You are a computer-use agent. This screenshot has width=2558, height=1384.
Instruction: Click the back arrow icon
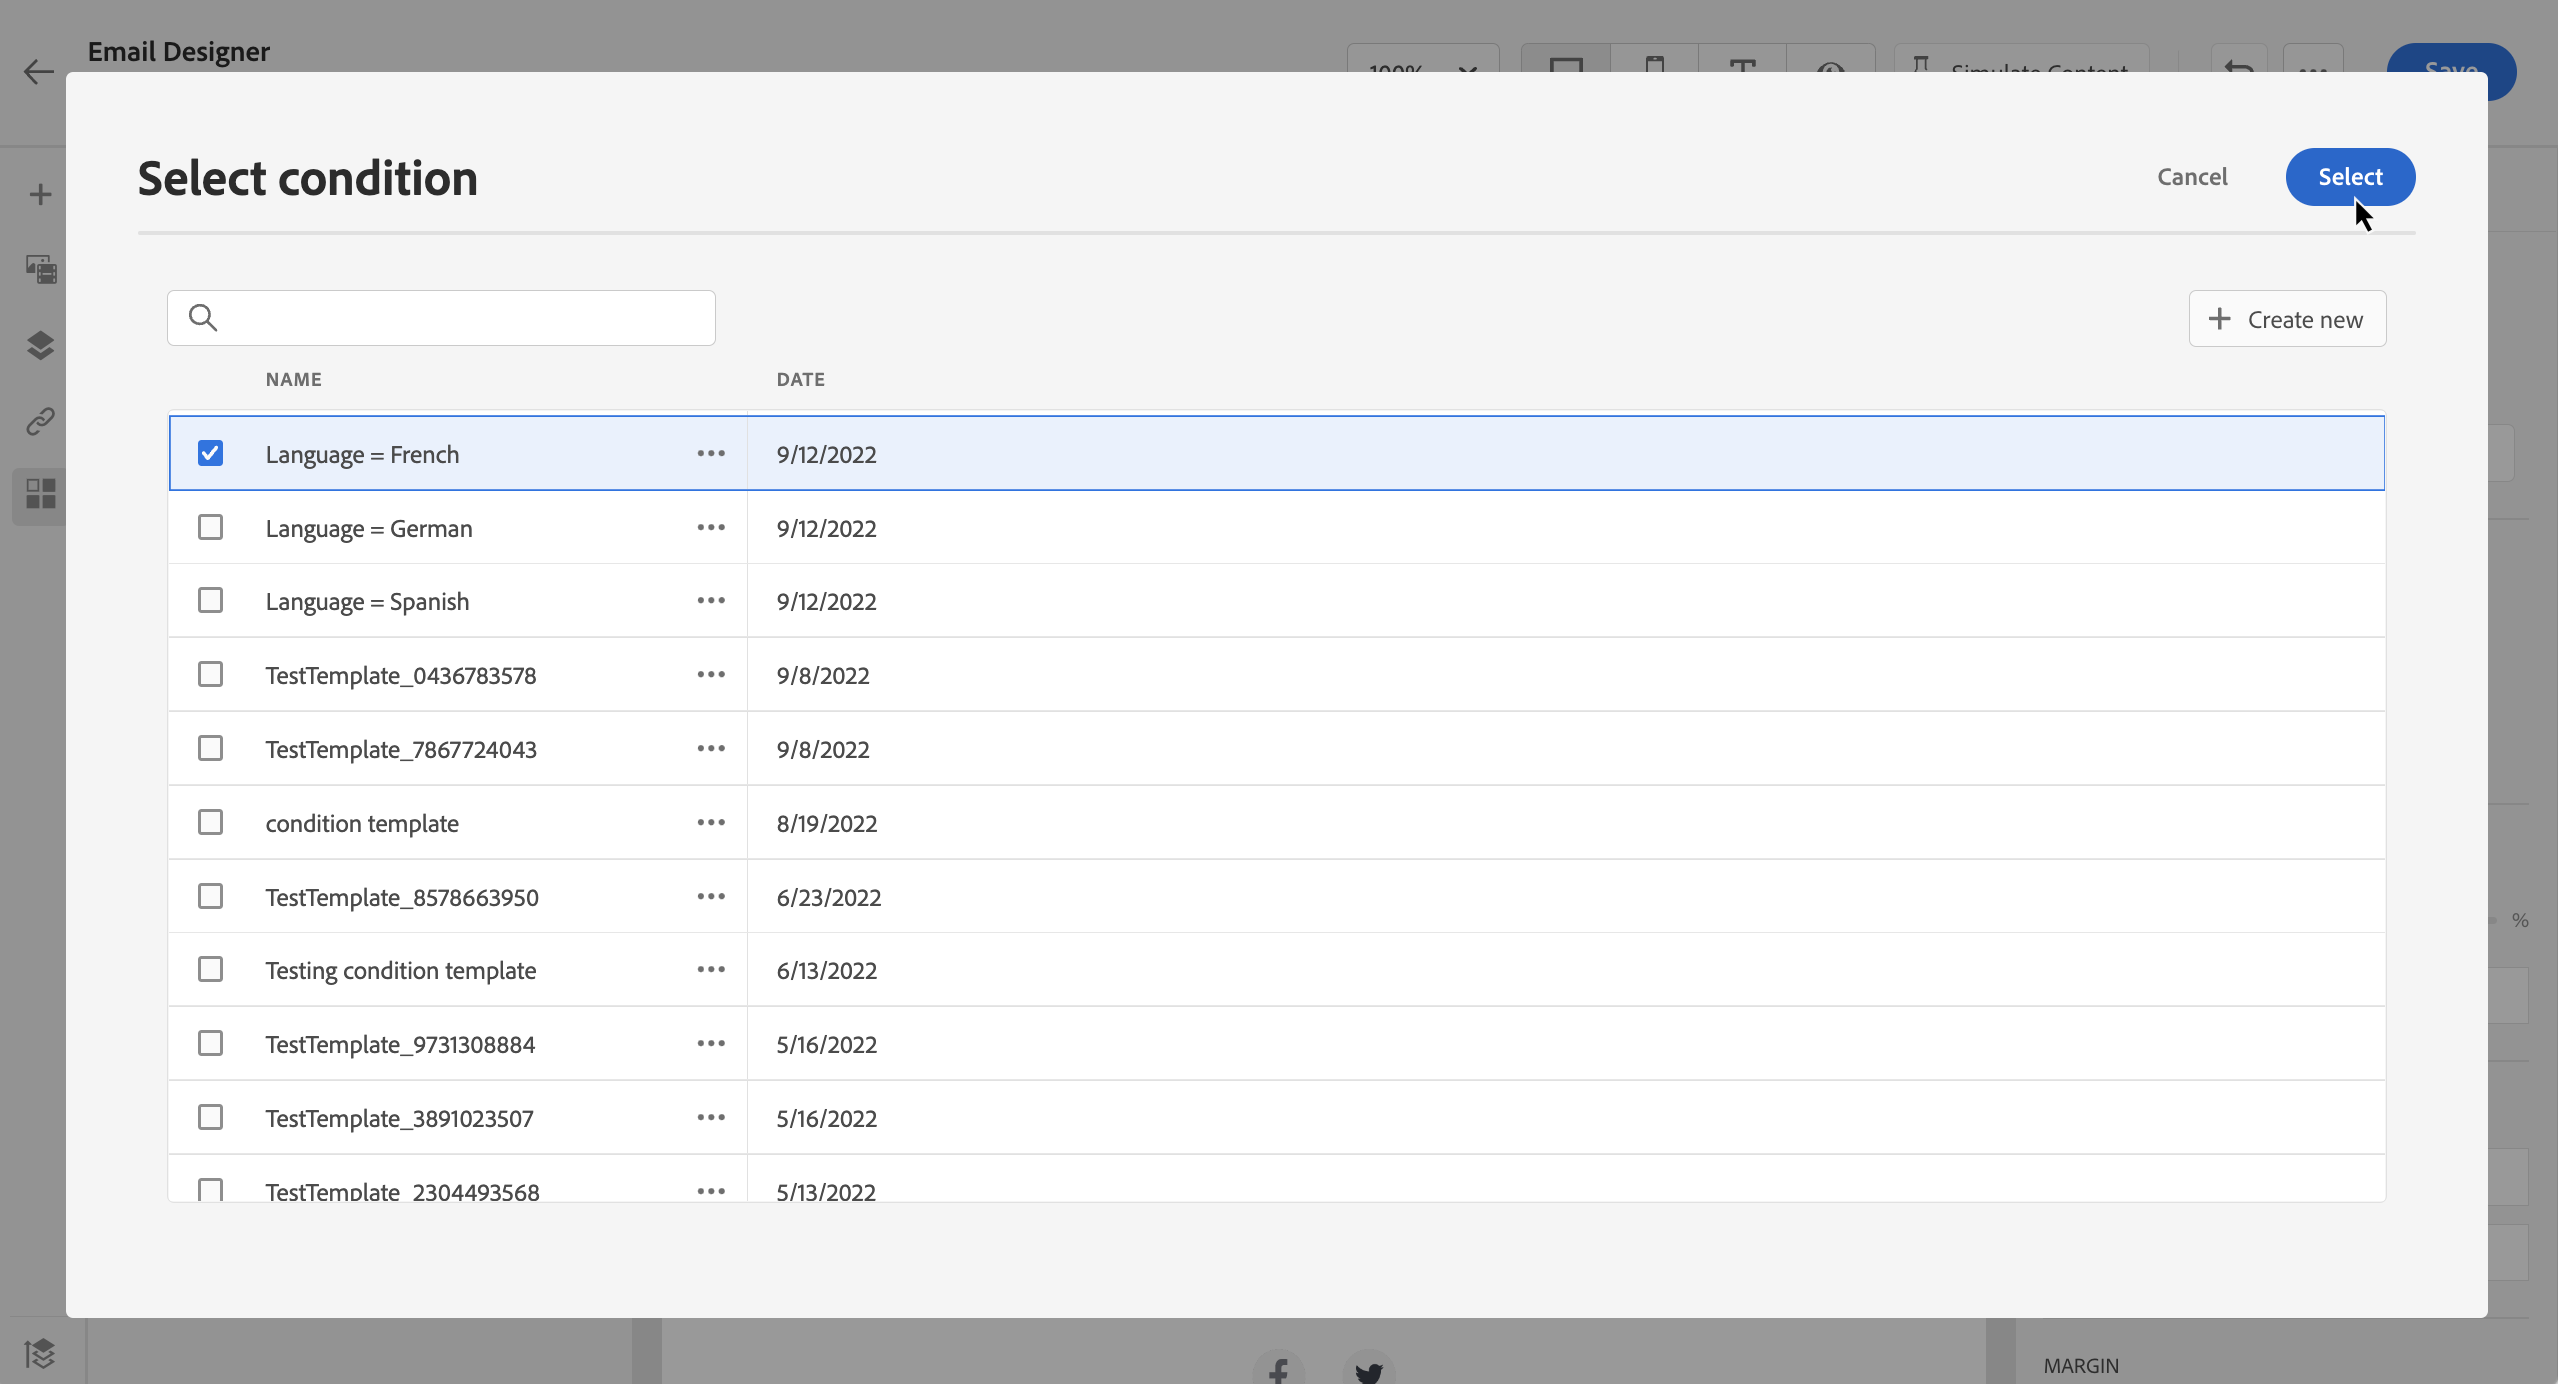coord(38,72)
